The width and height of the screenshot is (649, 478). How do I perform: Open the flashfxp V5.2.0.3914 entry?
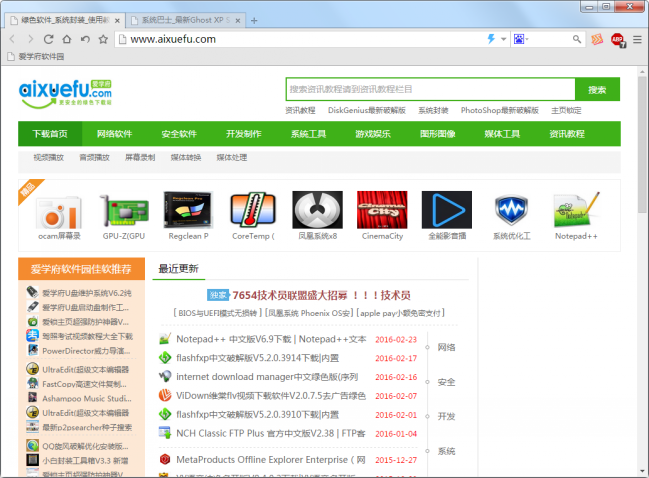(257, 358)
